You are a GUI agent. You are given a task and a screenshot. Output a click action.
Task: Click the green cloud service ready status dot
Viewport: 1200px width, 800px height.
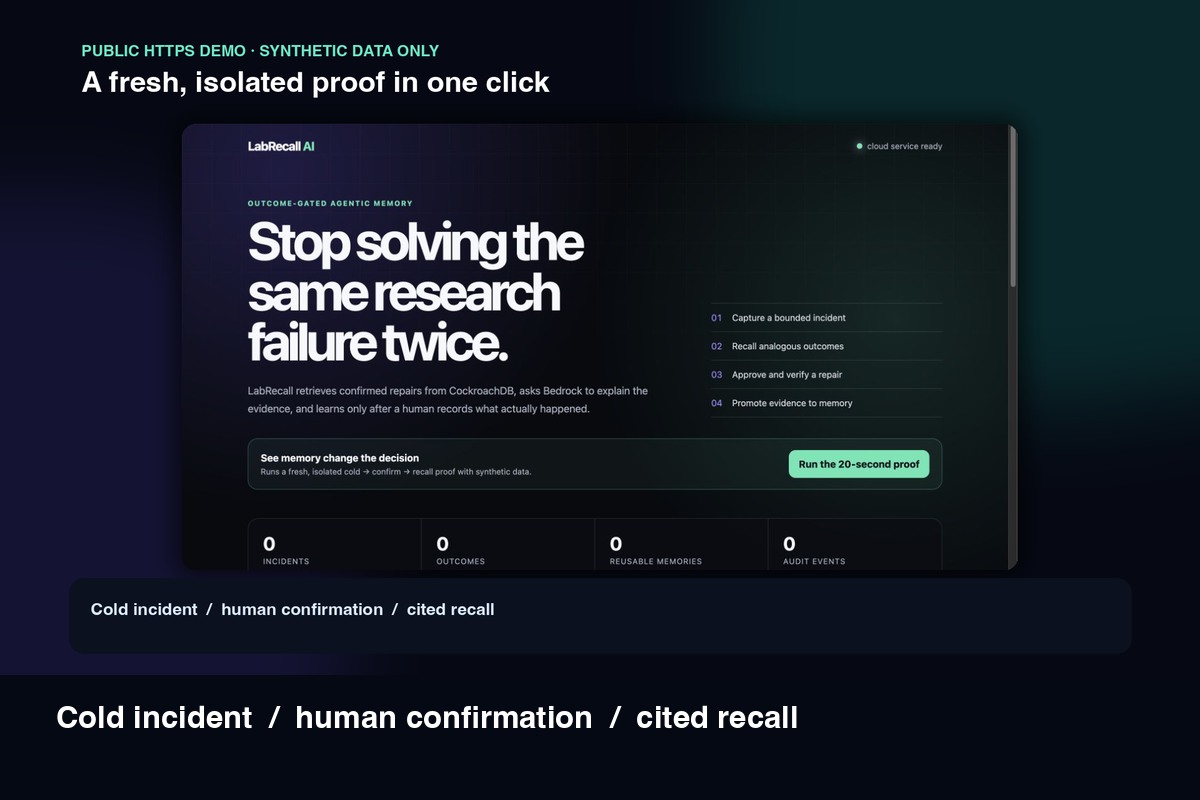coord(859,146)
